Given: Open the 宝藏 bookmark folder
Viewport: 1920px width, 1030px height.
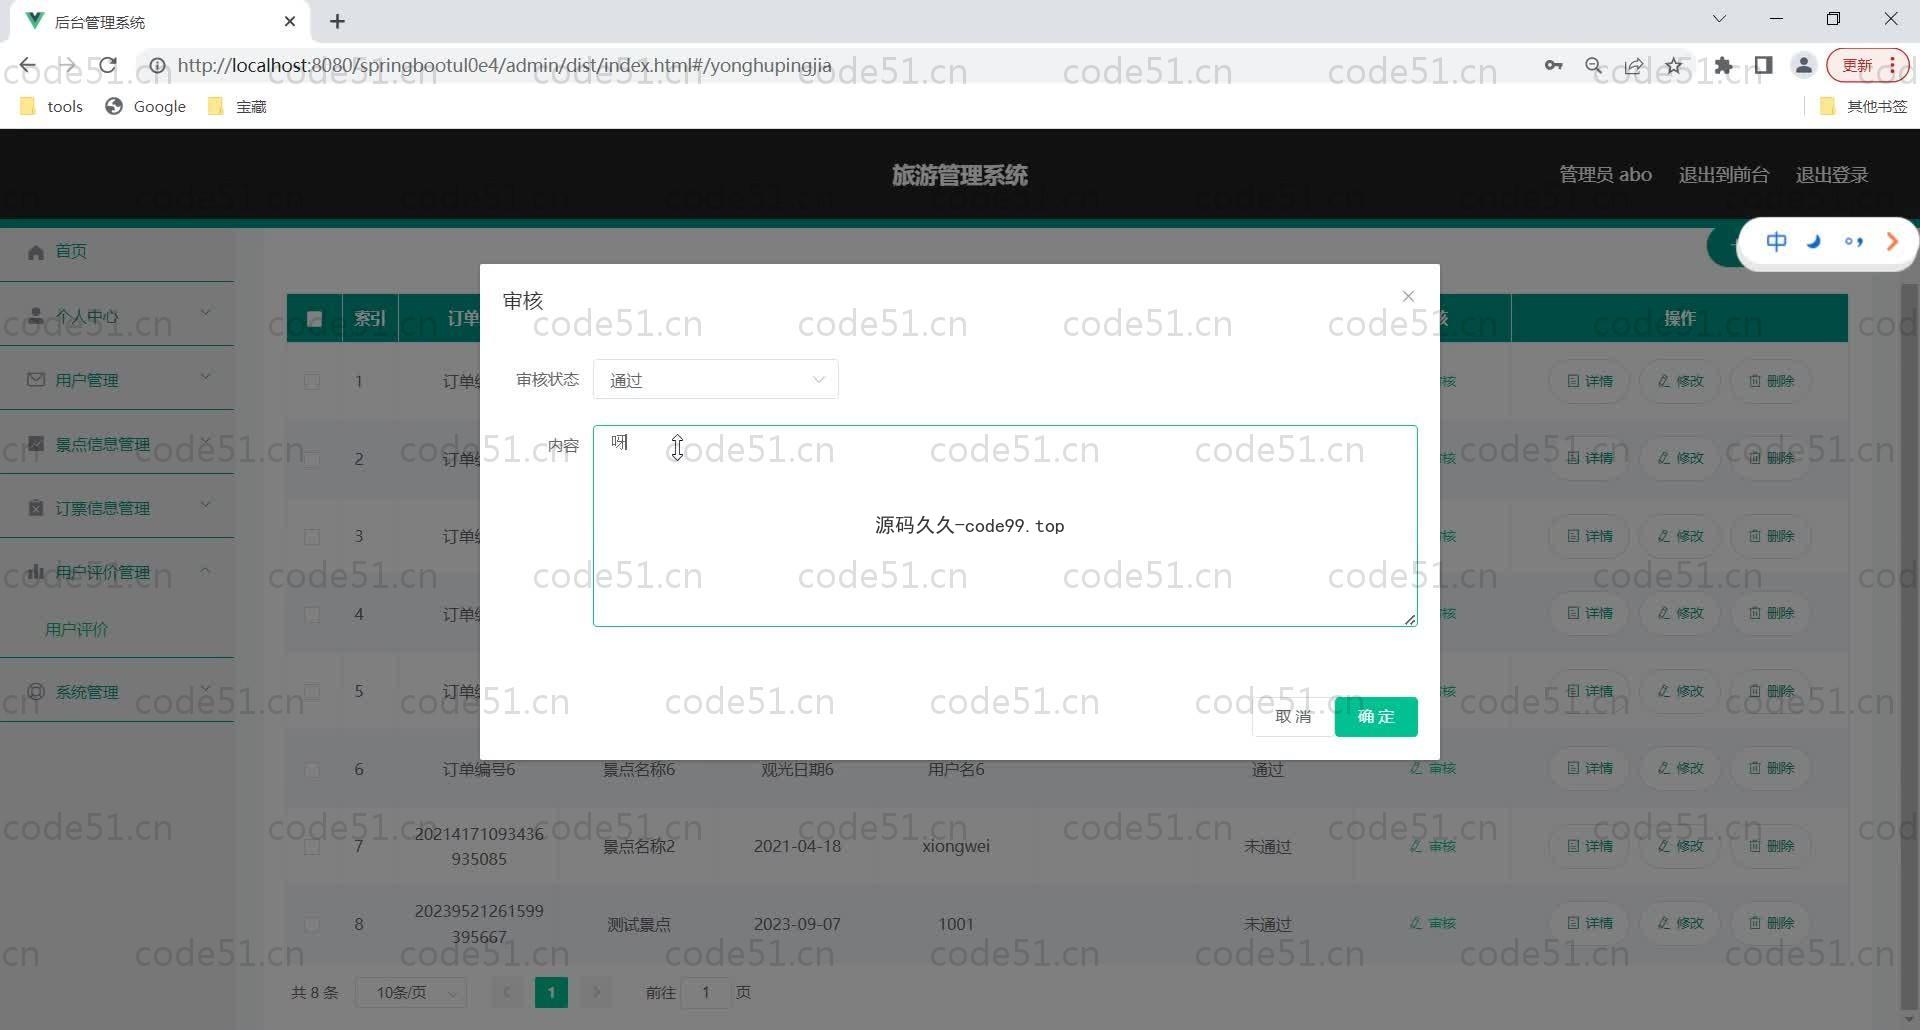Looking at the screenshot, I should click(237, 106).
